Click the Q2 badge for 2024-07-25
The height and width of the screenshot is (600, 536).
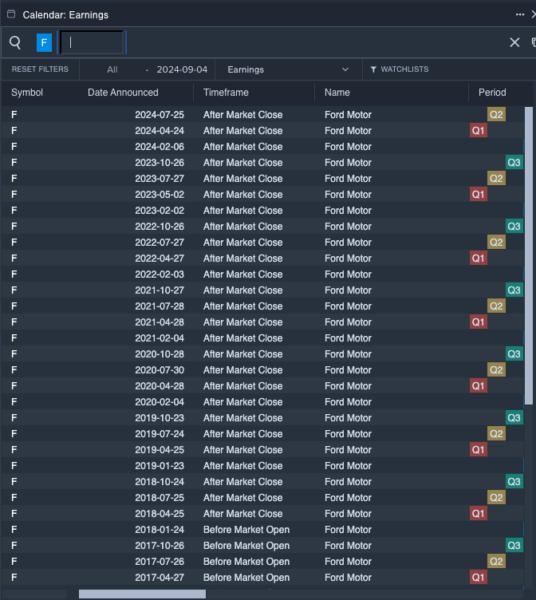[x=496, y=114]
